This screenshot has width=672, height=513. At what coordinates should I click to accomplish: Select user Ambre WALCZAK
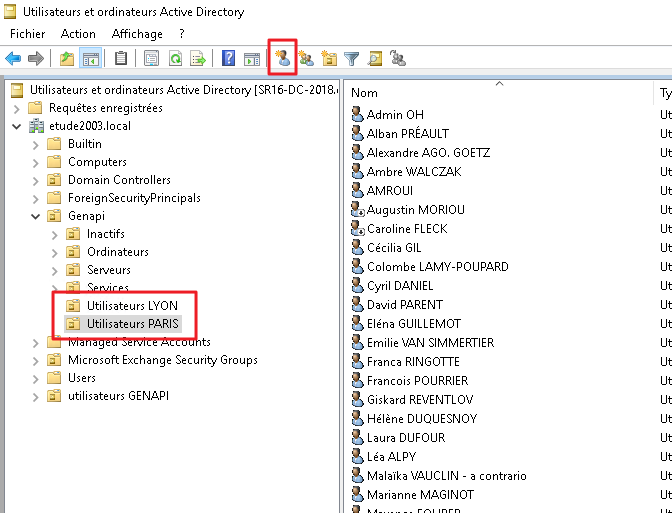tap(414, 172)
